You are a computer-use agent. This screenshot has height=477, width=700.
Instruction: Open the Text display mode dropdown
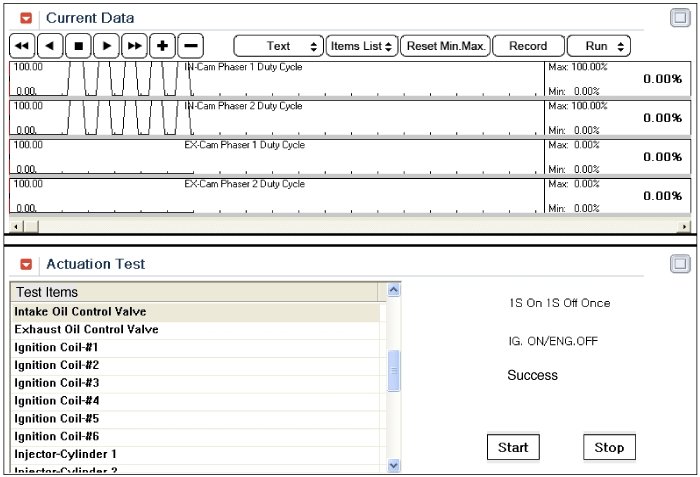[x=278, y=46]
